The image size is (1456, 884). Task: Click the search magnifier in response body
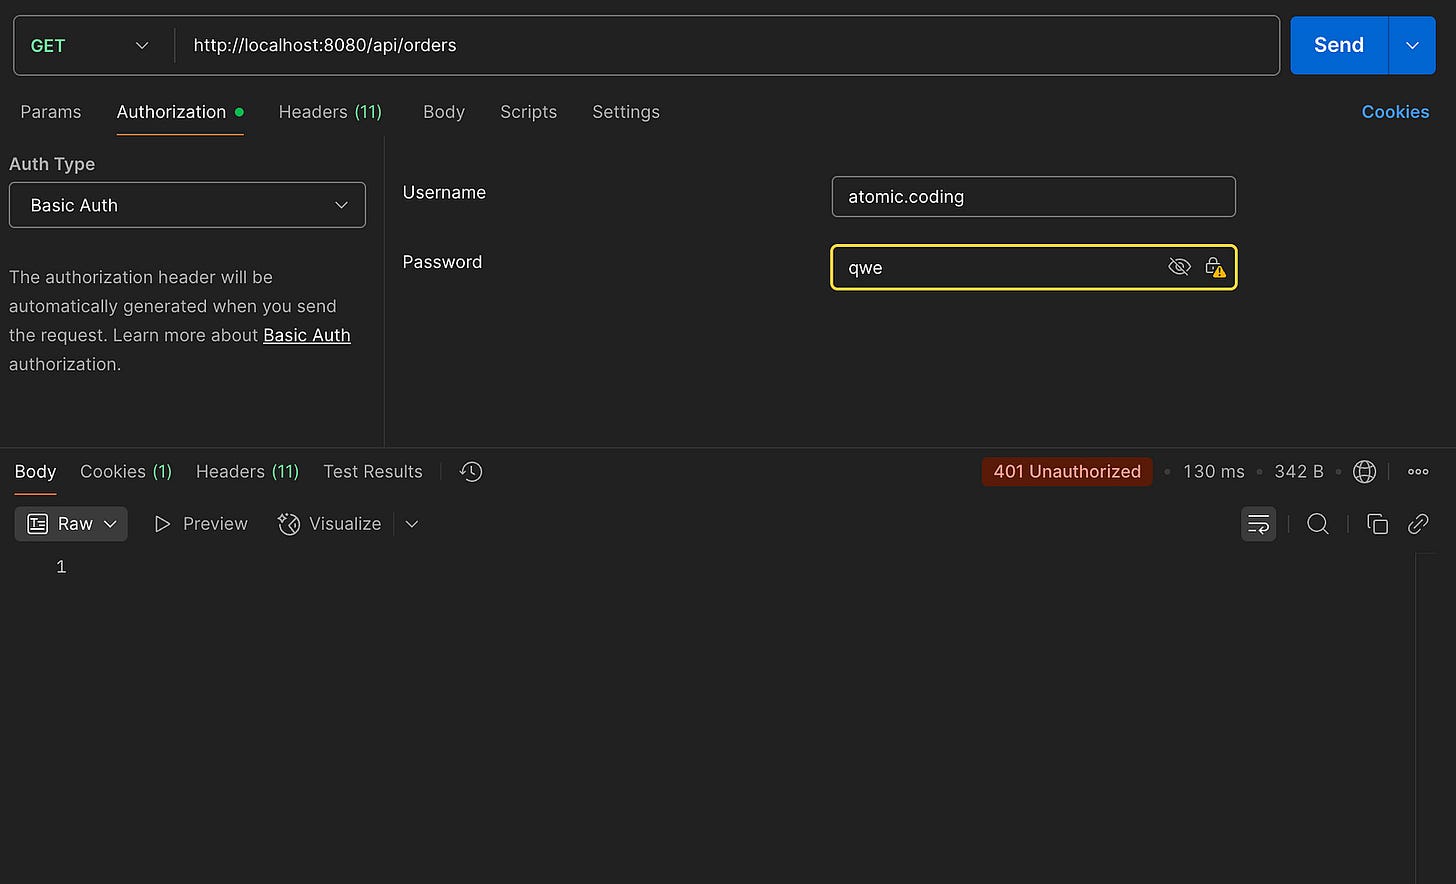tap(1318, 524)
